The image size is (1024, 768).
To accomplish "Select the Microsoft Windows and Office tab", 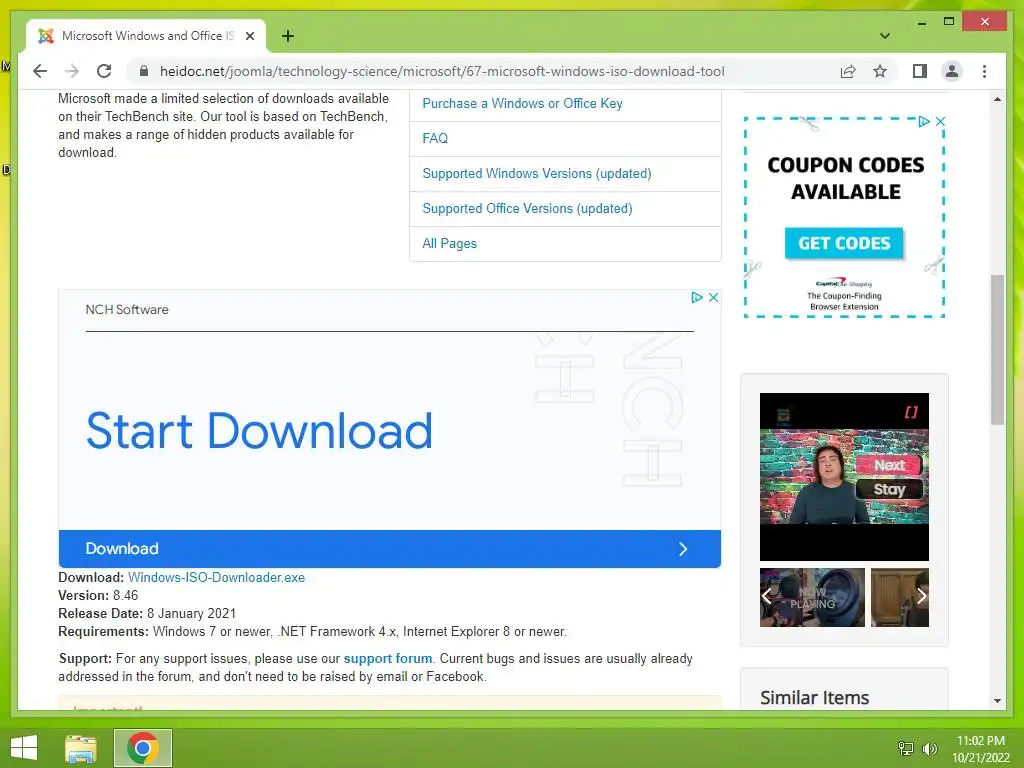I will 146,36.
